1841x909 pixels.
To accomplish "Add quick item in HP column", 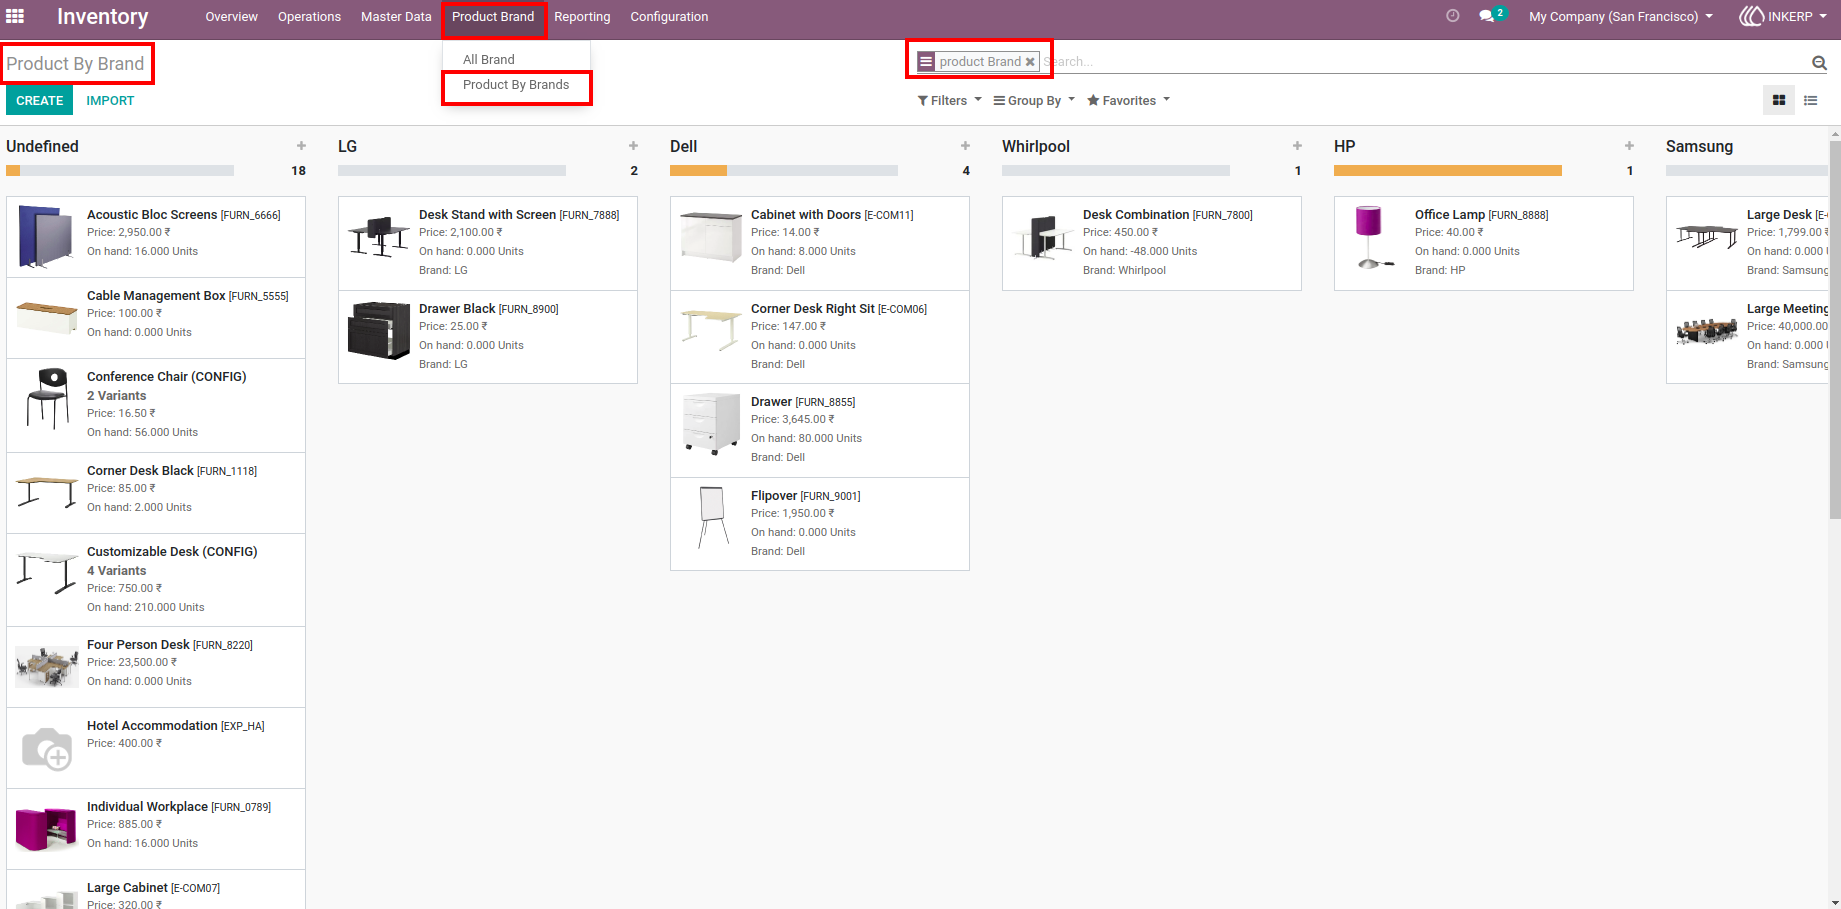I will pos(1629,146).
